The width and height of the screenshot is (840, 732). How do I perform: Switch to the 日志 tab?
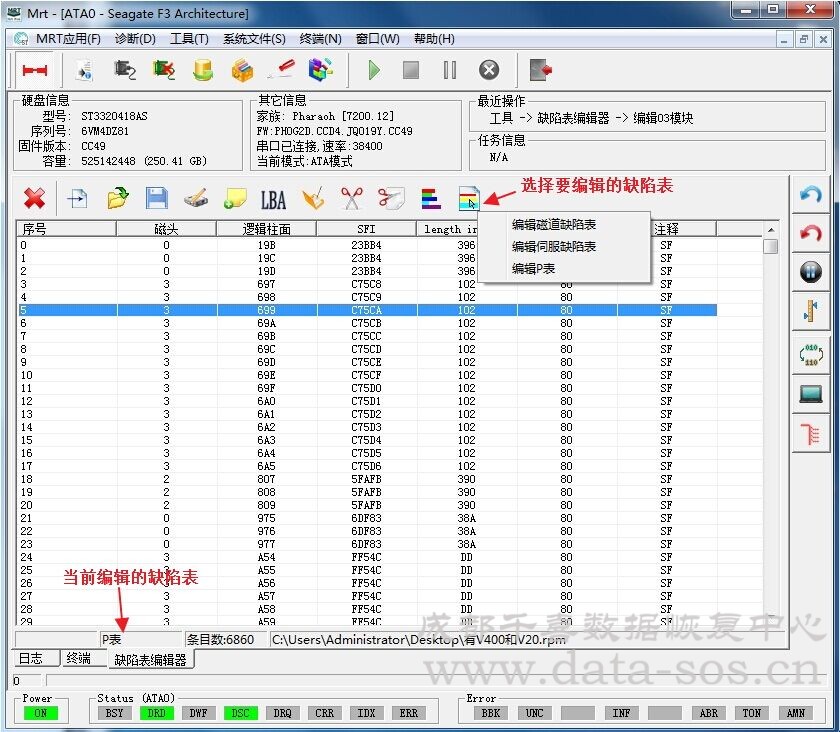(32, 658)
